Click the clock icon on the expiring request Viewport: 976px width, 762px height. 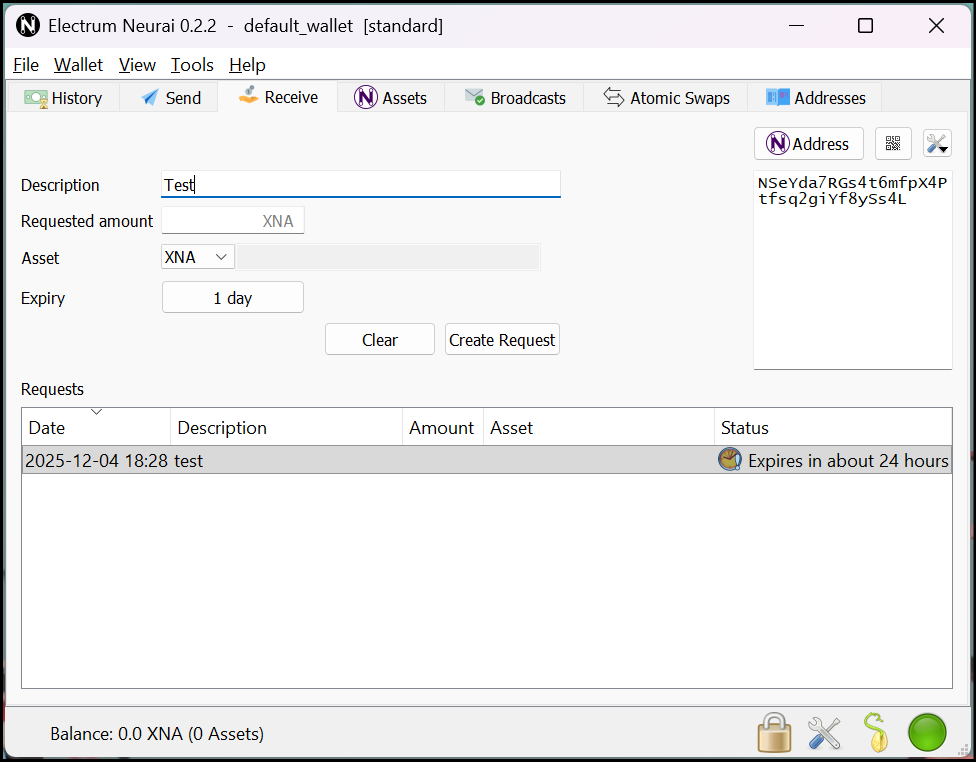pos(729,460)
